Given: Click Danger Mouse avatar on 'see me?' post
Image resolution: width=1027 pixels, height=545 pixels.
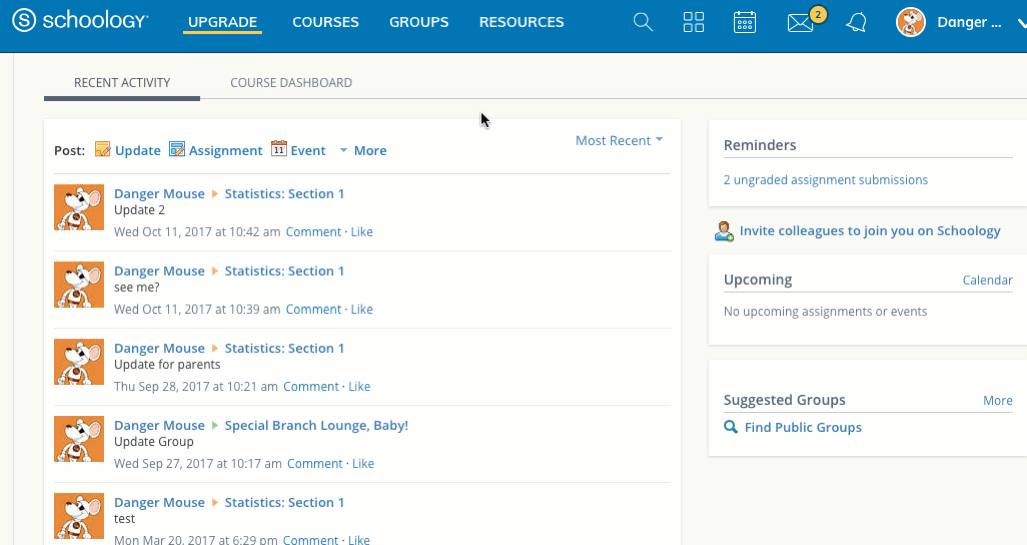Looking at the screenshot, I should point(79,285).
